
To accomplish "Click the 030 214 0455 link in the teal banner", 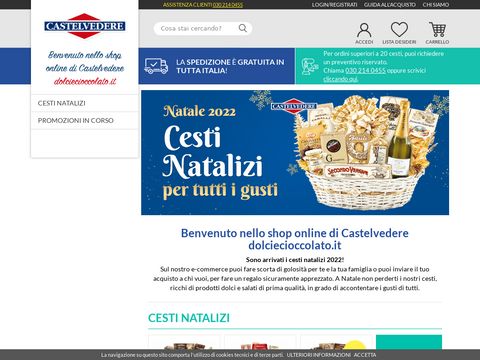I will tap(365, 70).
